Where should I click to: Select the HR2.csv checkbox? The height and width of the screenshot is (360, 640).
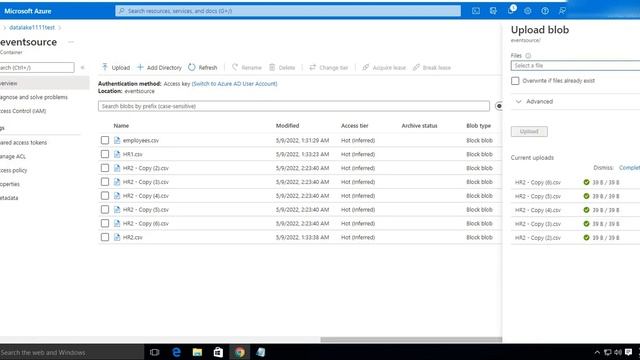tap(105, 237)
